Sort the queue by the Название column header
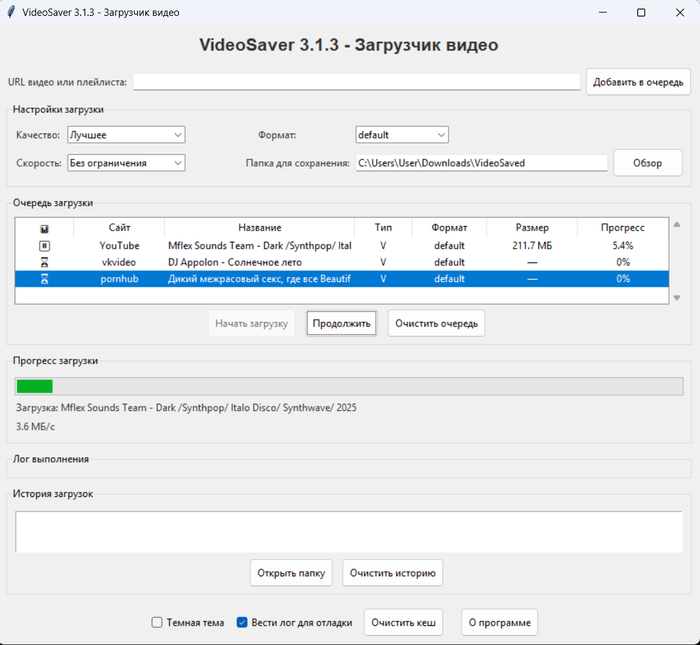Screen dimensions: 700x645 point(259,228)
